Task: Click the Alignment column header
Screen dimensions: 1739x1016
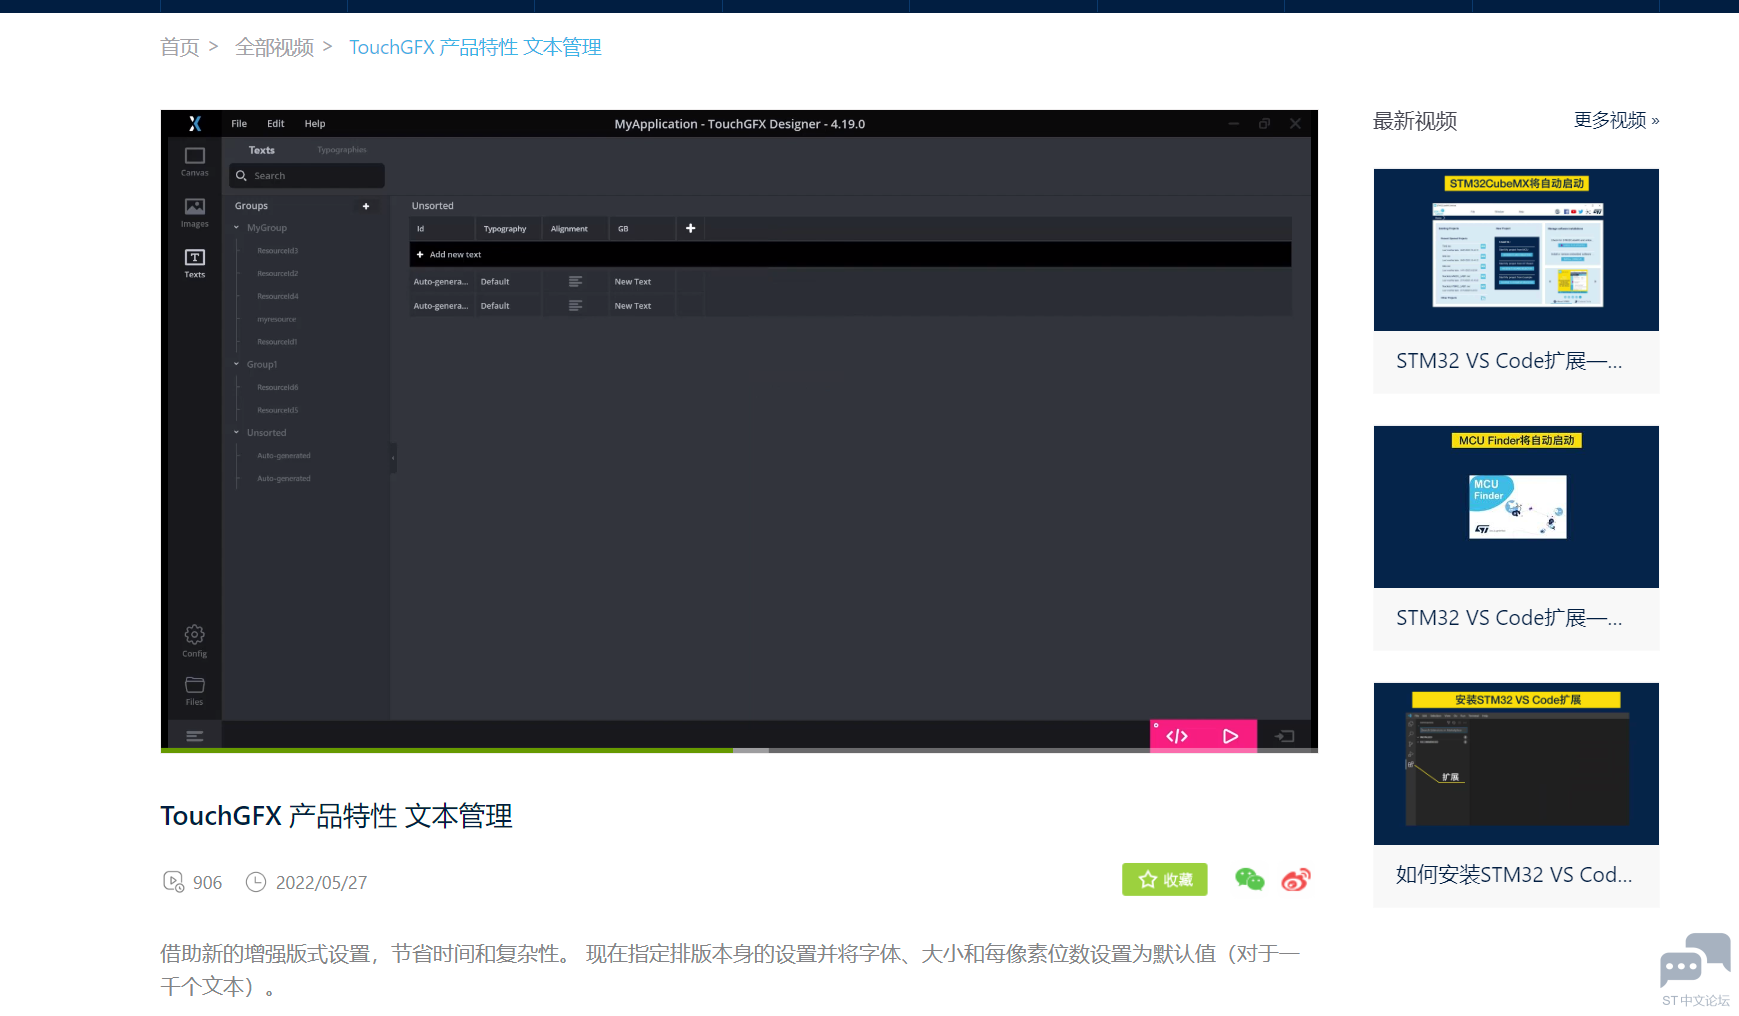Action: [x=575, y=229]
